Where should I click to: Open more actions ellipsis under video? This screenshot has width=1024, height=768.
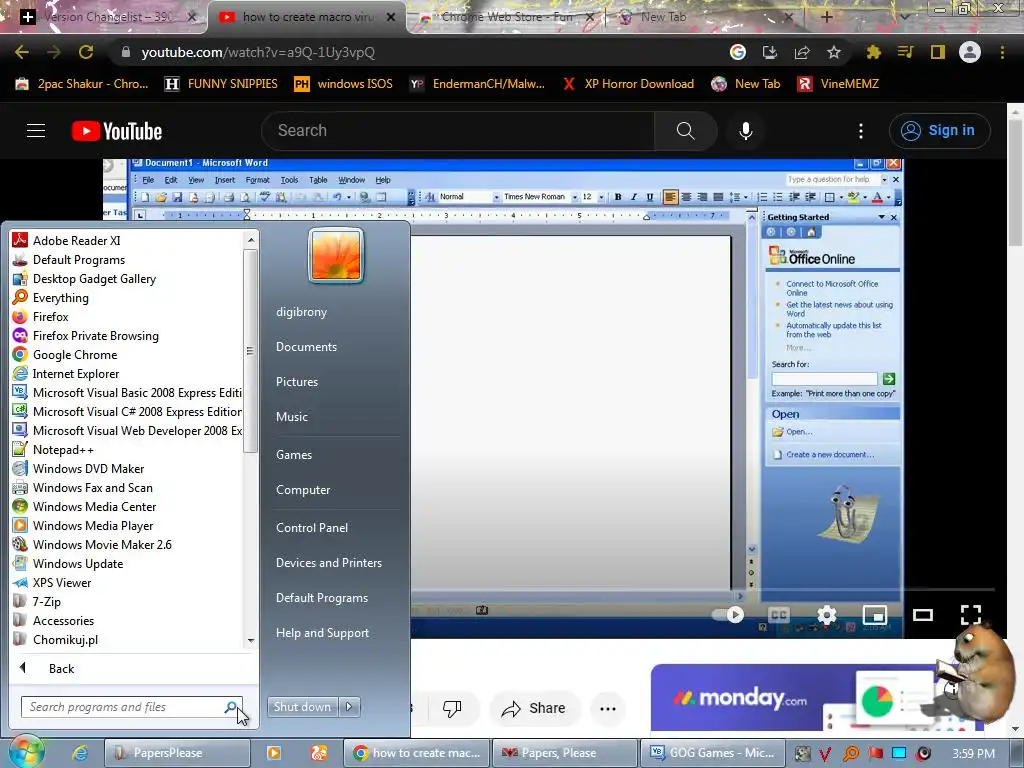tap(608, 709)
